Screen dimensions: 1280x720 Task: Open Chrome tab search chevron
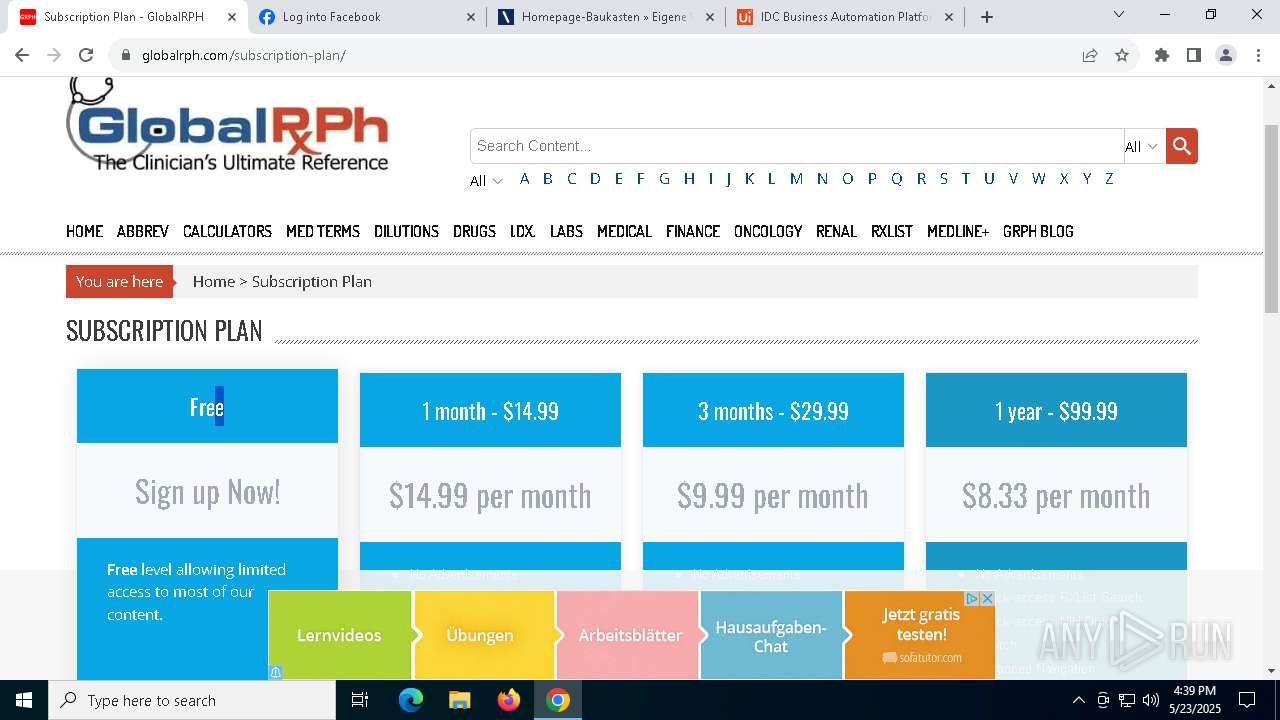pyautogui.click(x=1119, y=15)
